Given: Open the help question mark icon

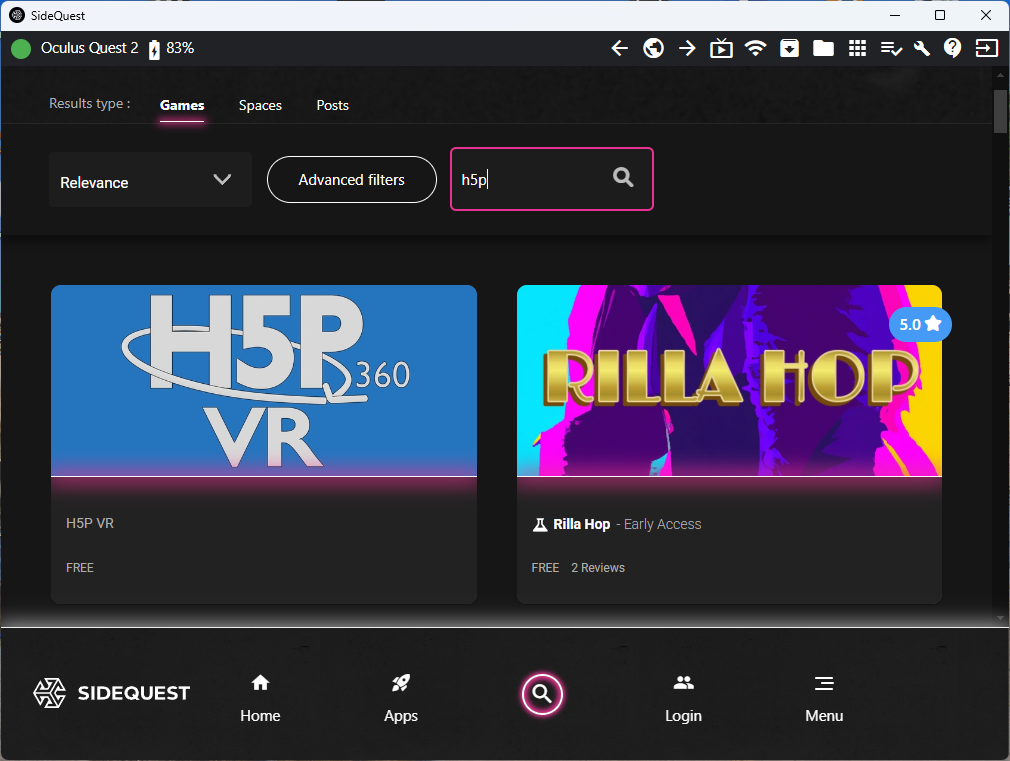Looking at the screenshot, I should (953, 48).
